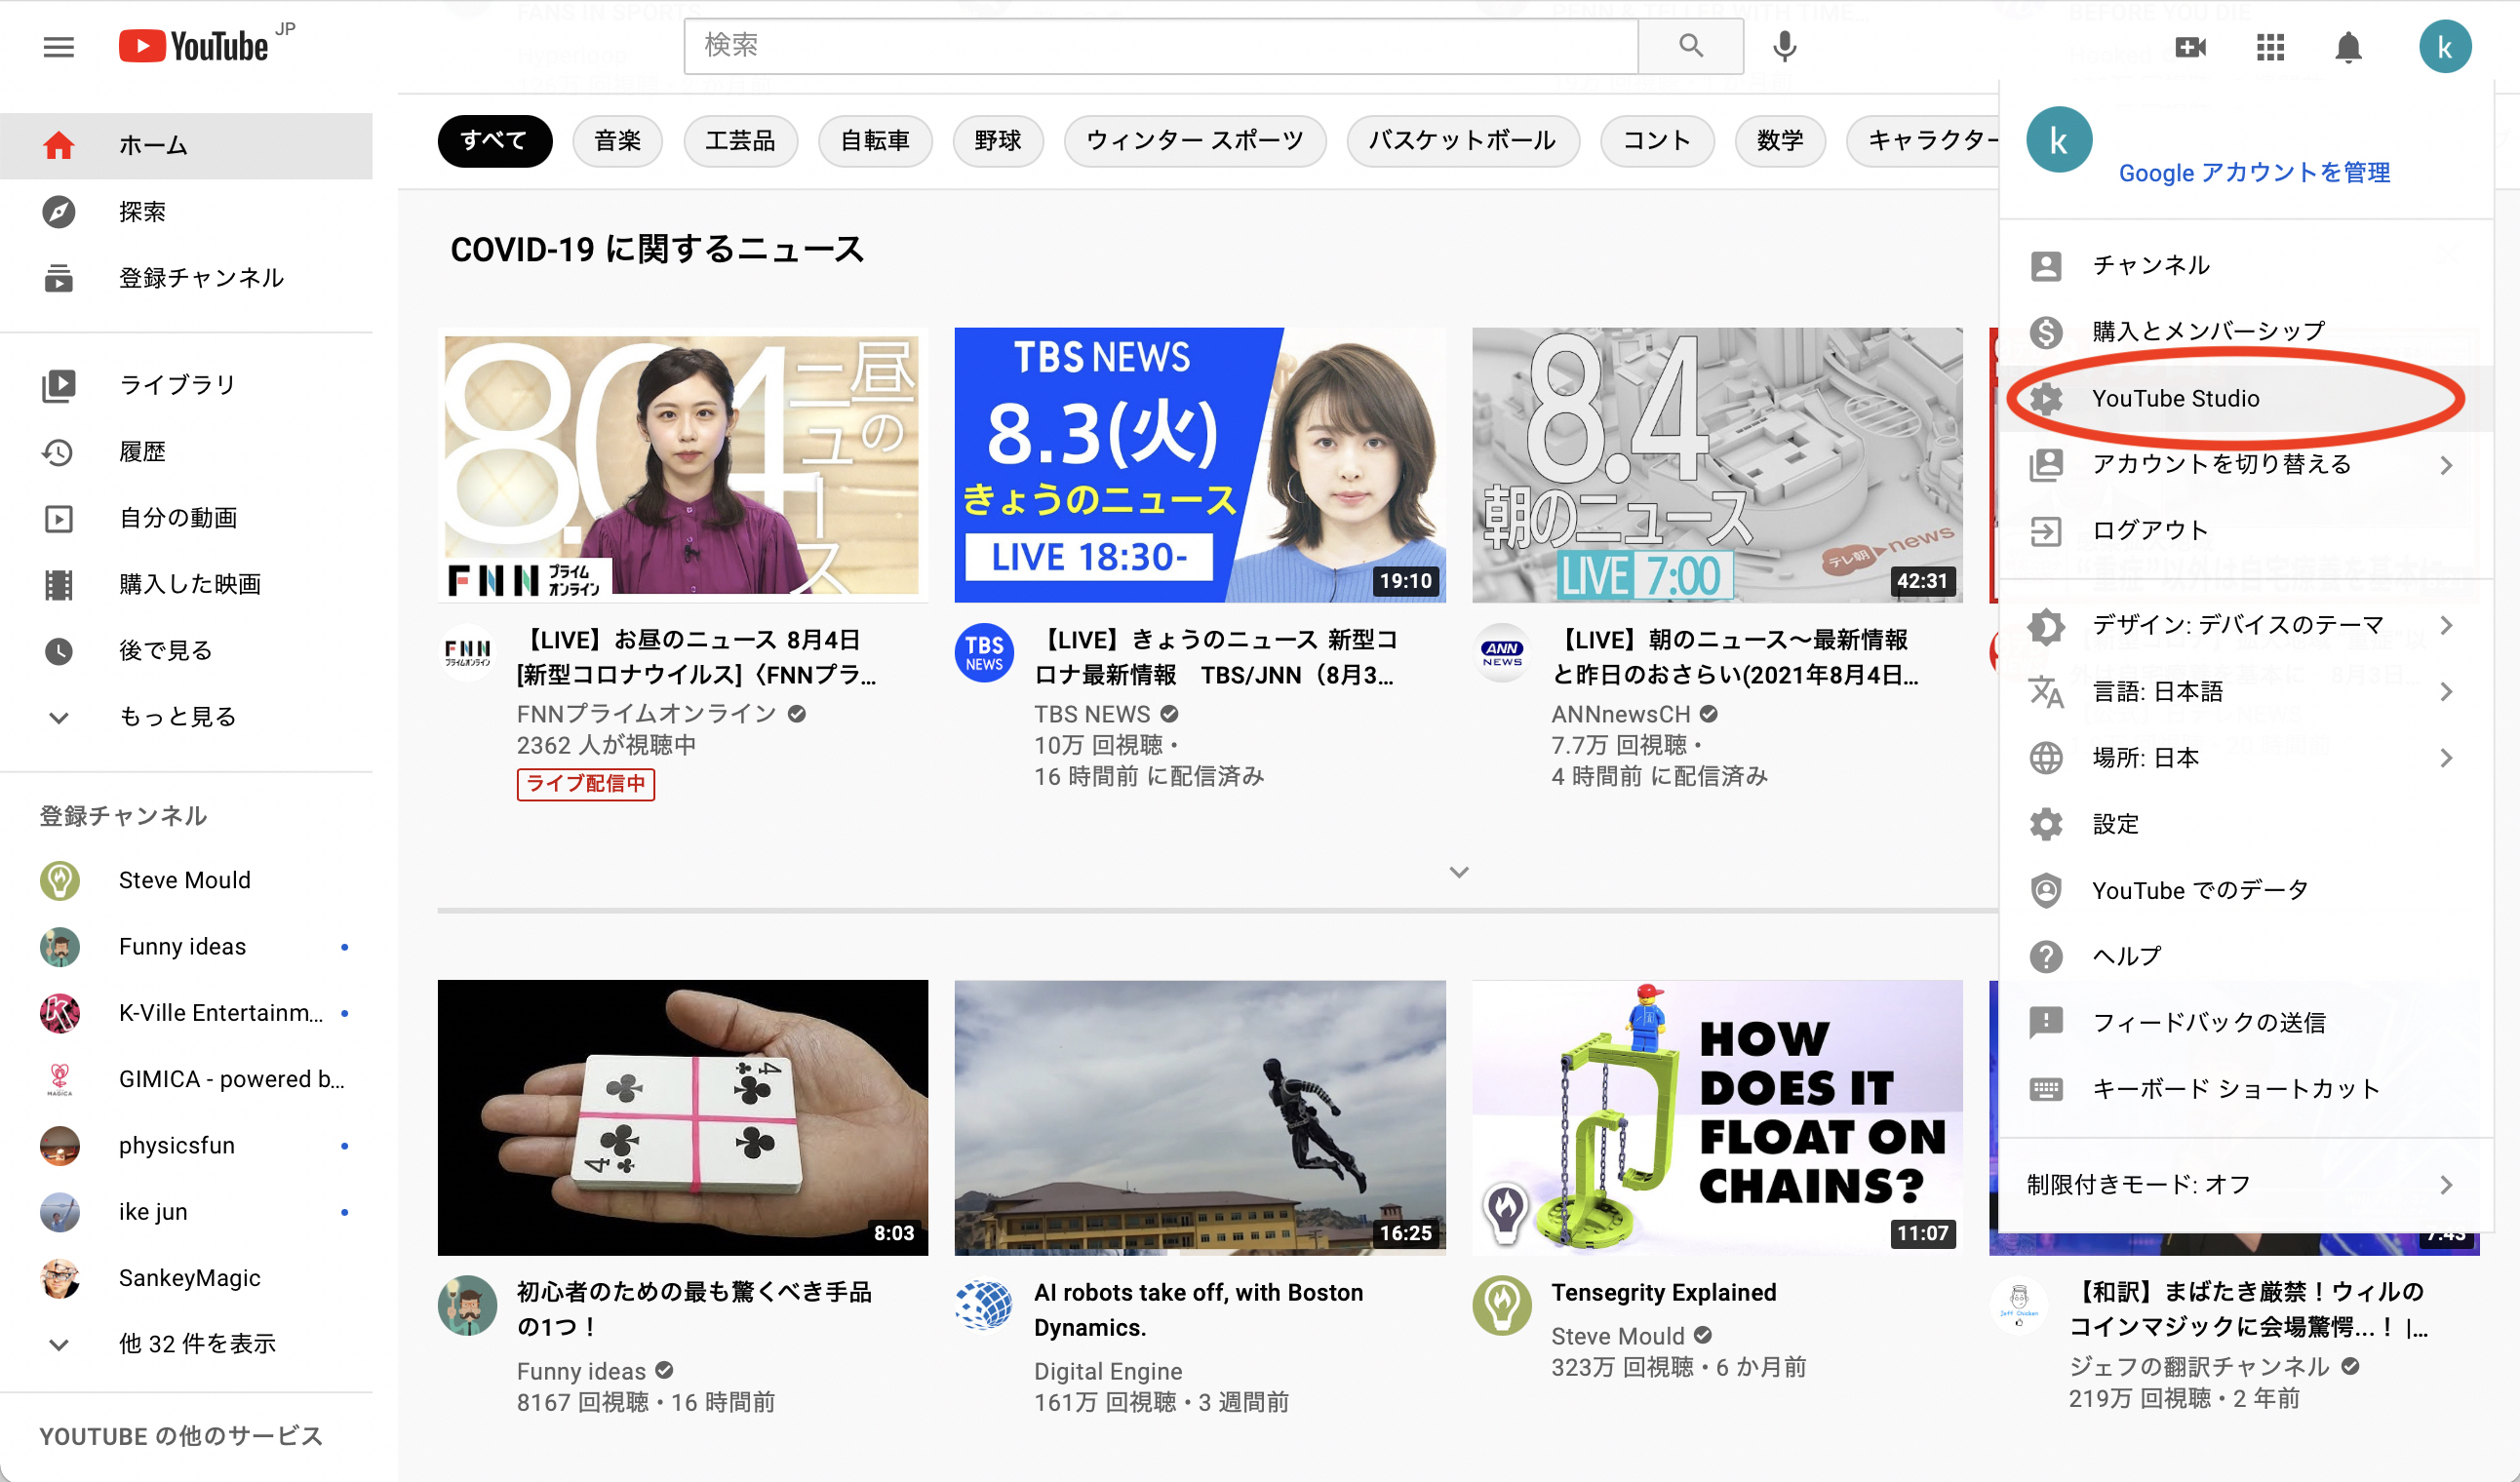Check notifications via the bell icon

[x=2350, y=46]
